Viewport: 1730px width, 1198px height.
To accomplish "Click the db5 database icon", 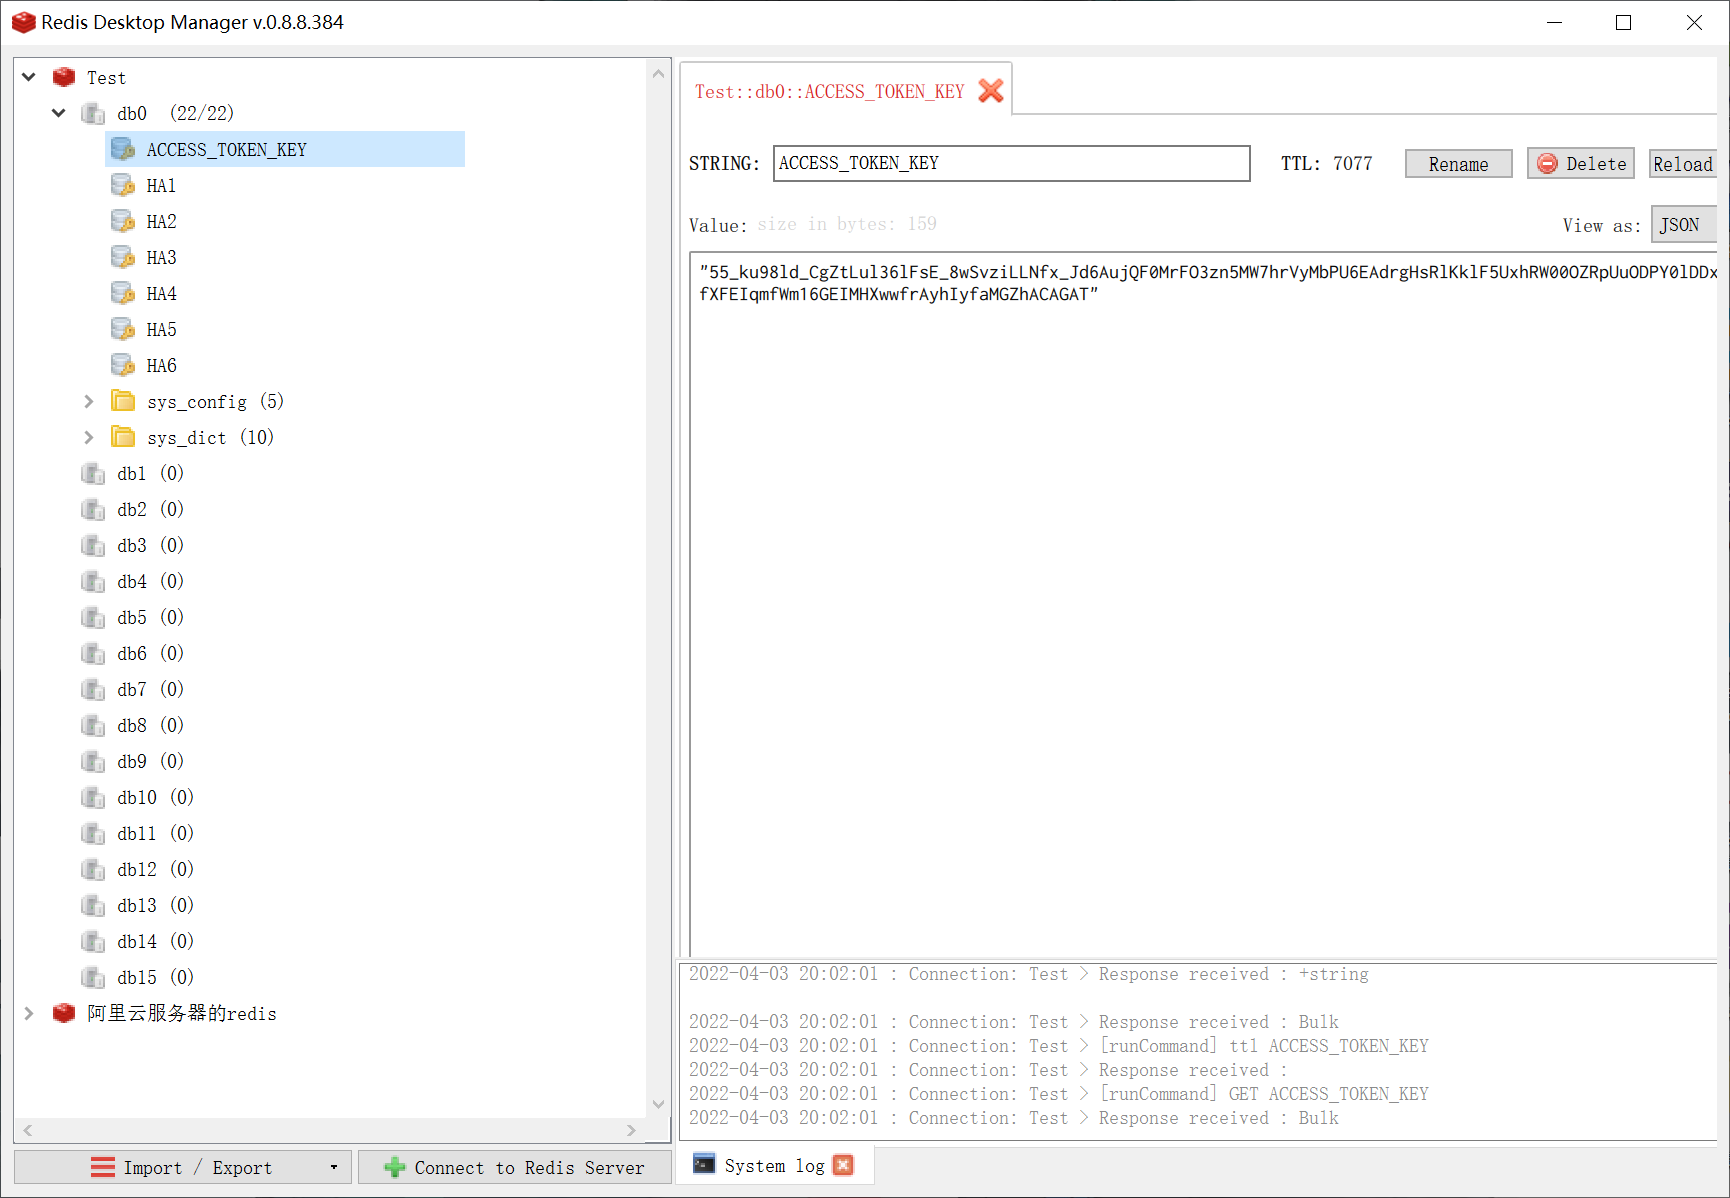I will (x=93, y=617).
